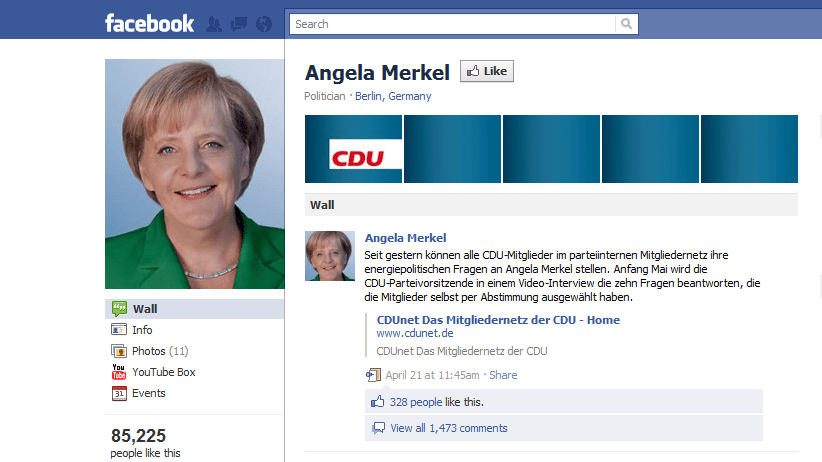This screenshot has width=822, height=462.
Task: Open the CDU logo photo thumbnail
Action: (x=353, y=149)
